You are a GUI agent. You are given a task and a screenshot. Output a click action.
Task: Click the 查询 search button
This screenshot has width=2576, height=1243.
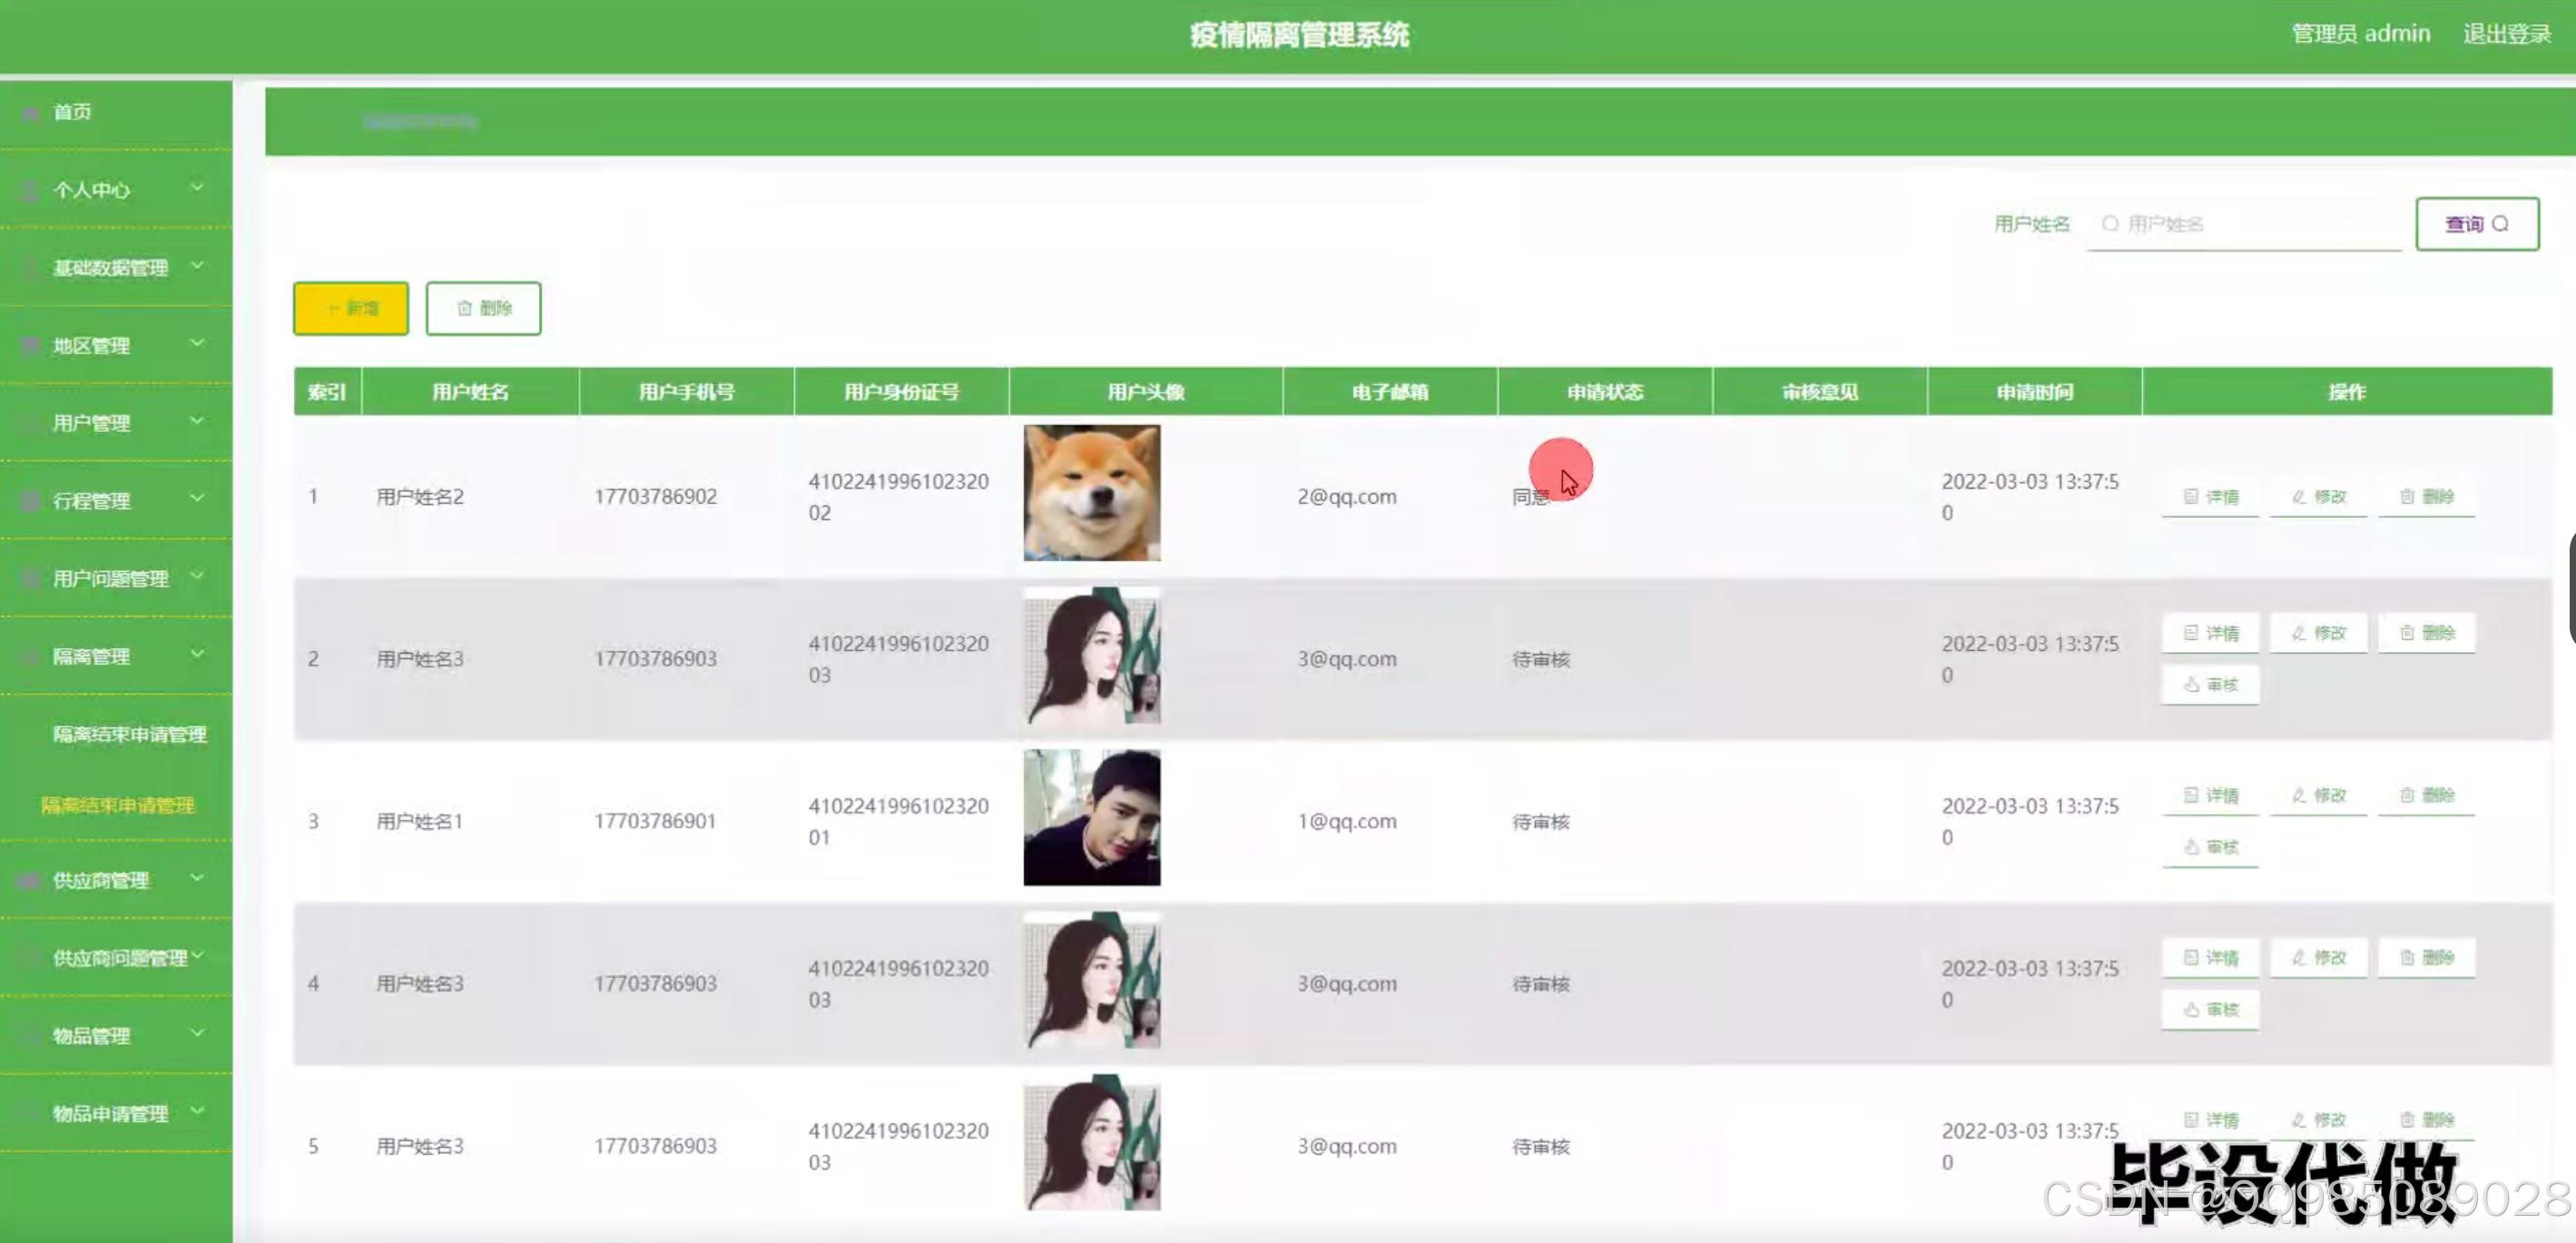pos(2476,224)
